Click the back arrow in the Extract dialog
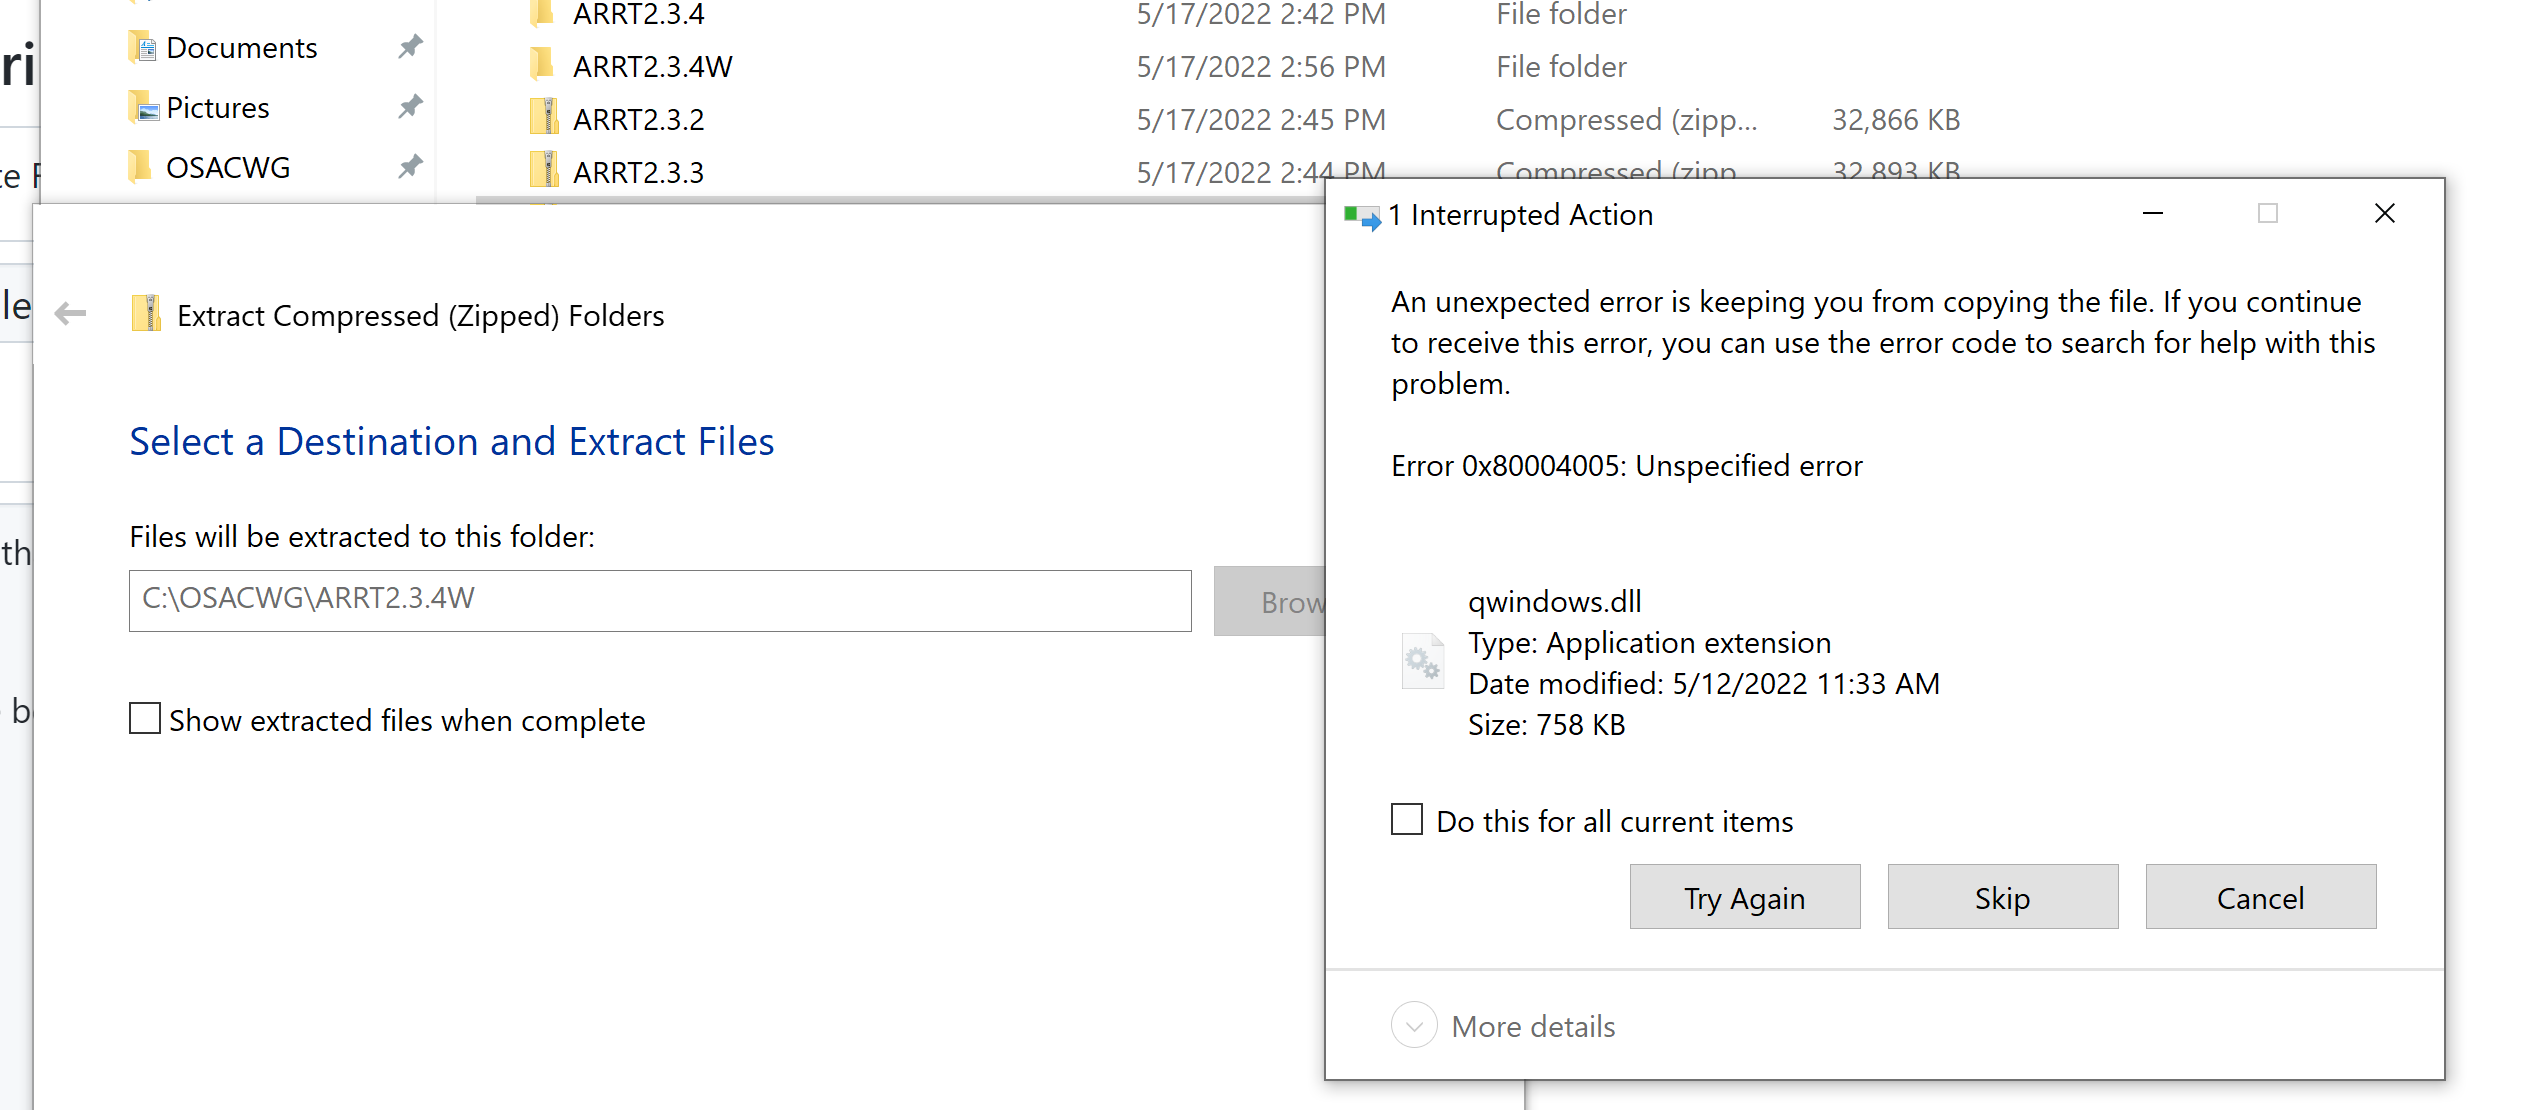The width and height of the screenshot is (2537, 1110). coord(71,313)
